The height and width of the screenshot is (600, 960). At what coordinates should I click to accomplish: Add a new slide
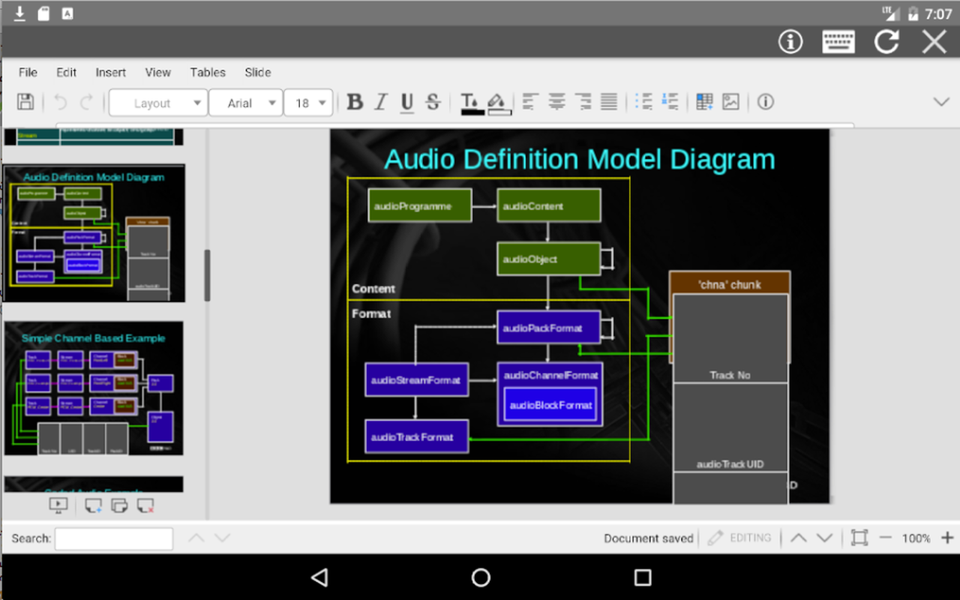[x=93, y=506]
